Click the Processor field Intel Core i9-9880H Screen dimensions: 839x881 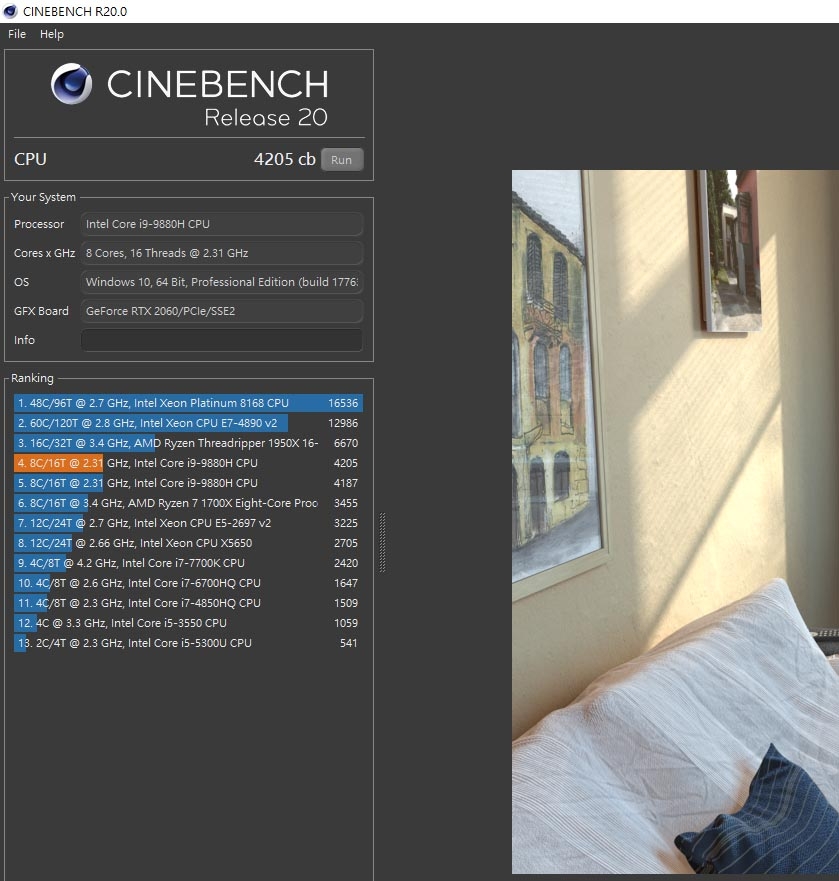(x=221, y=224)
